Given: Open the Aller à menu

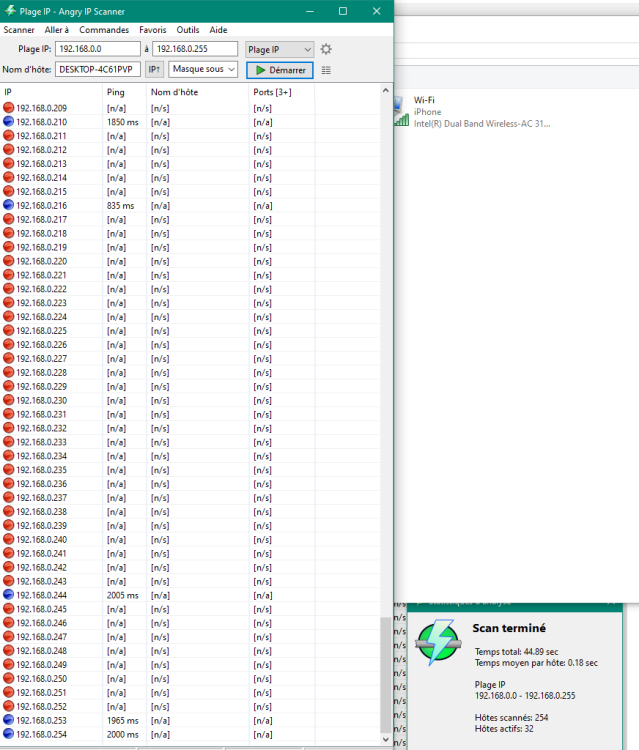Looking at the screenshot, I should pos(56,30).
